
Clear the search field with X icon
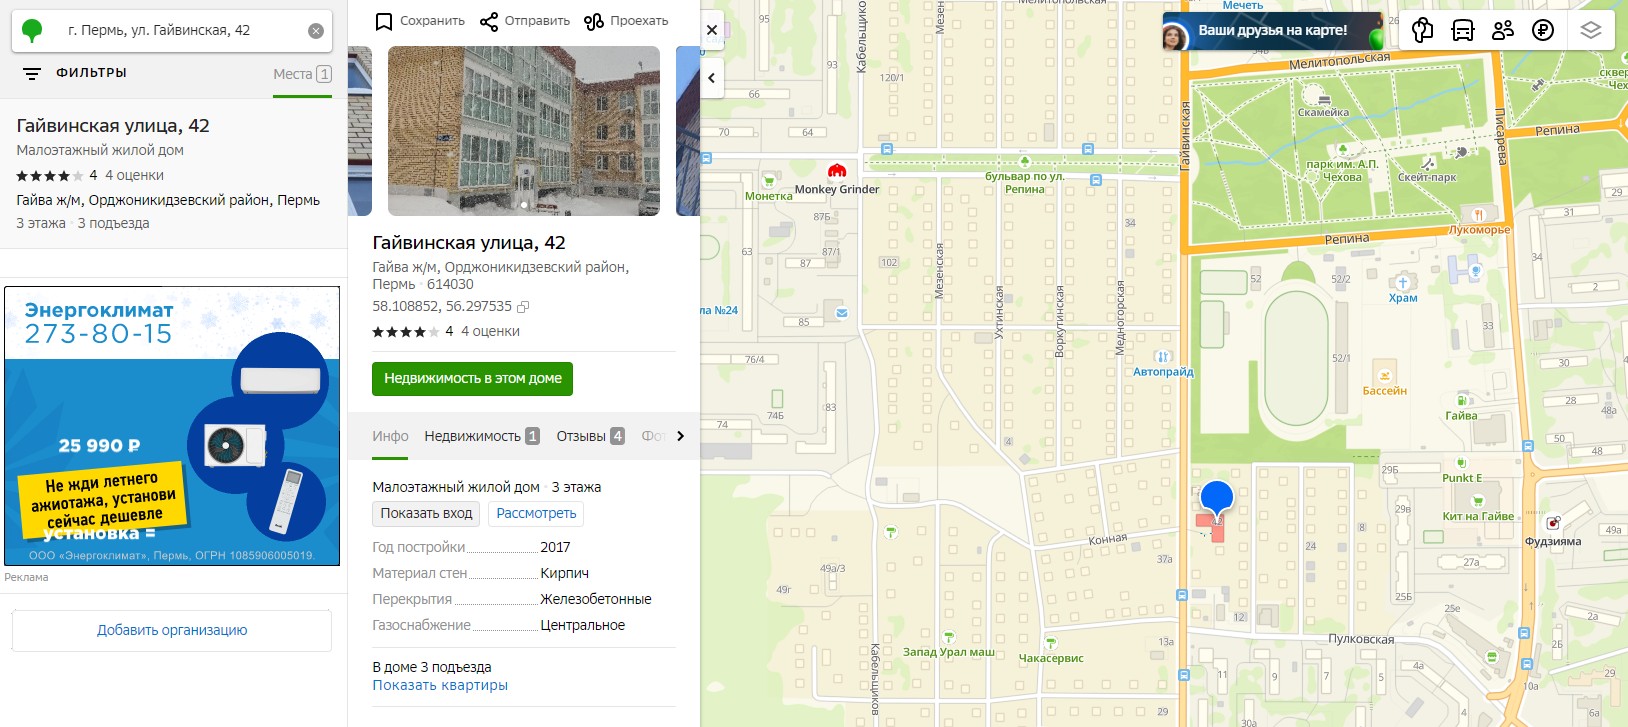pyautogui.click(x=316, y=31)
